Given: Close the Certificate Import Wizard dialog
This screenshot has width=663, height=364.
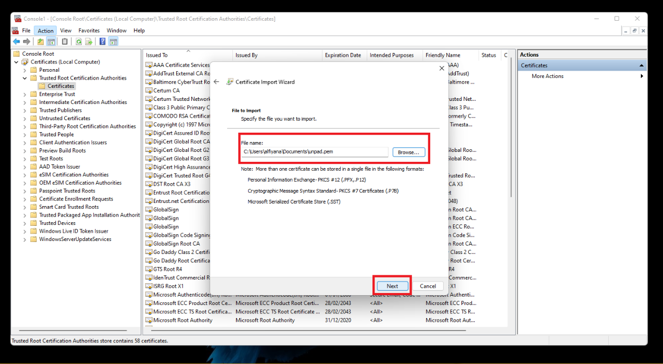Looking at the screenshot, I should pos(441,68).
